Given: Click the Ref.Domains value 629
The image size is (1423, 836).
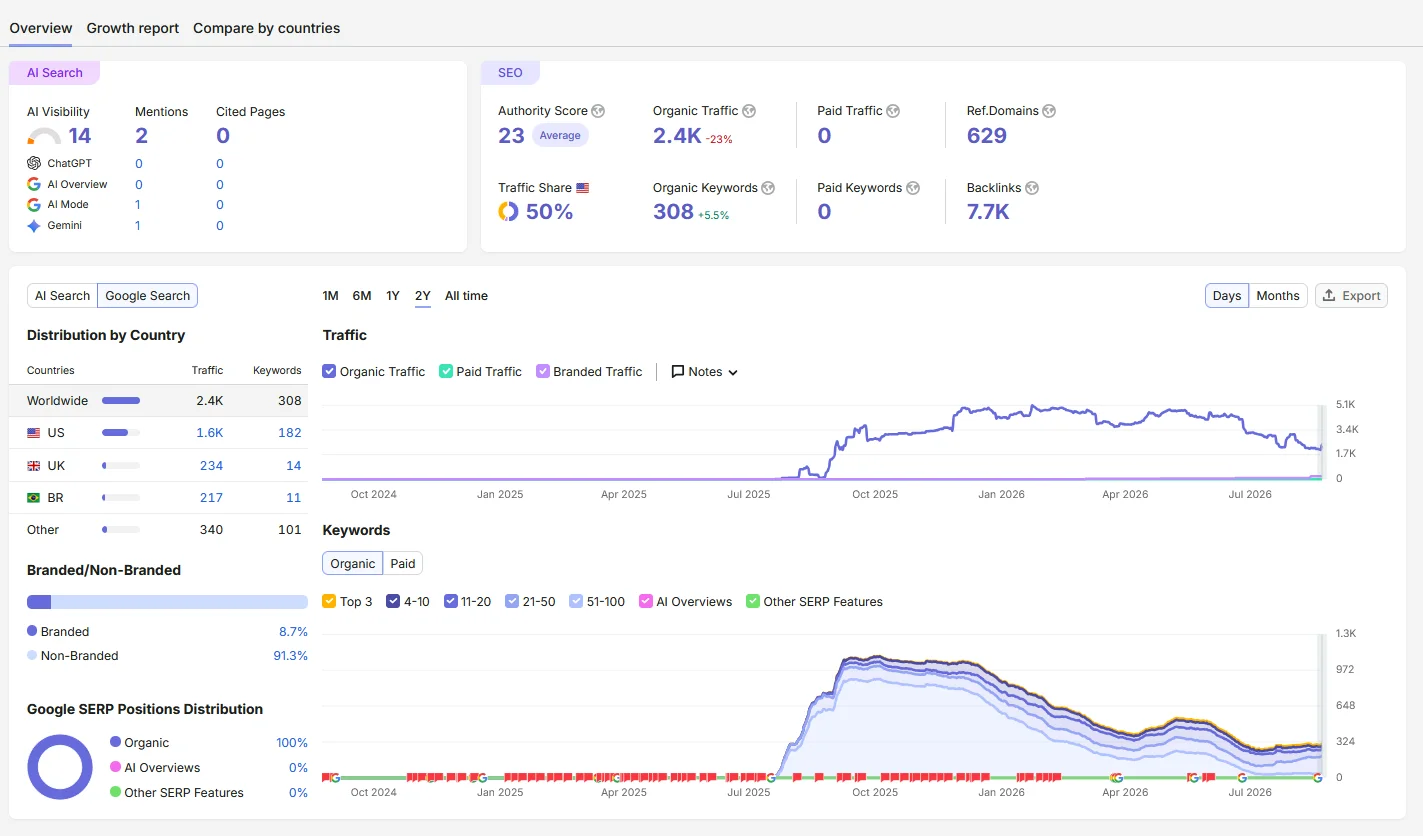Looking at the screenshot, I should click(x=987, y=136).
